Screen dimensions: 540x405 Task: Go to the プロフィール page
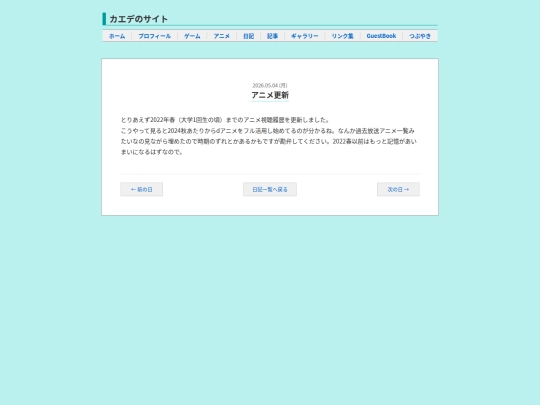coord(155,36)
